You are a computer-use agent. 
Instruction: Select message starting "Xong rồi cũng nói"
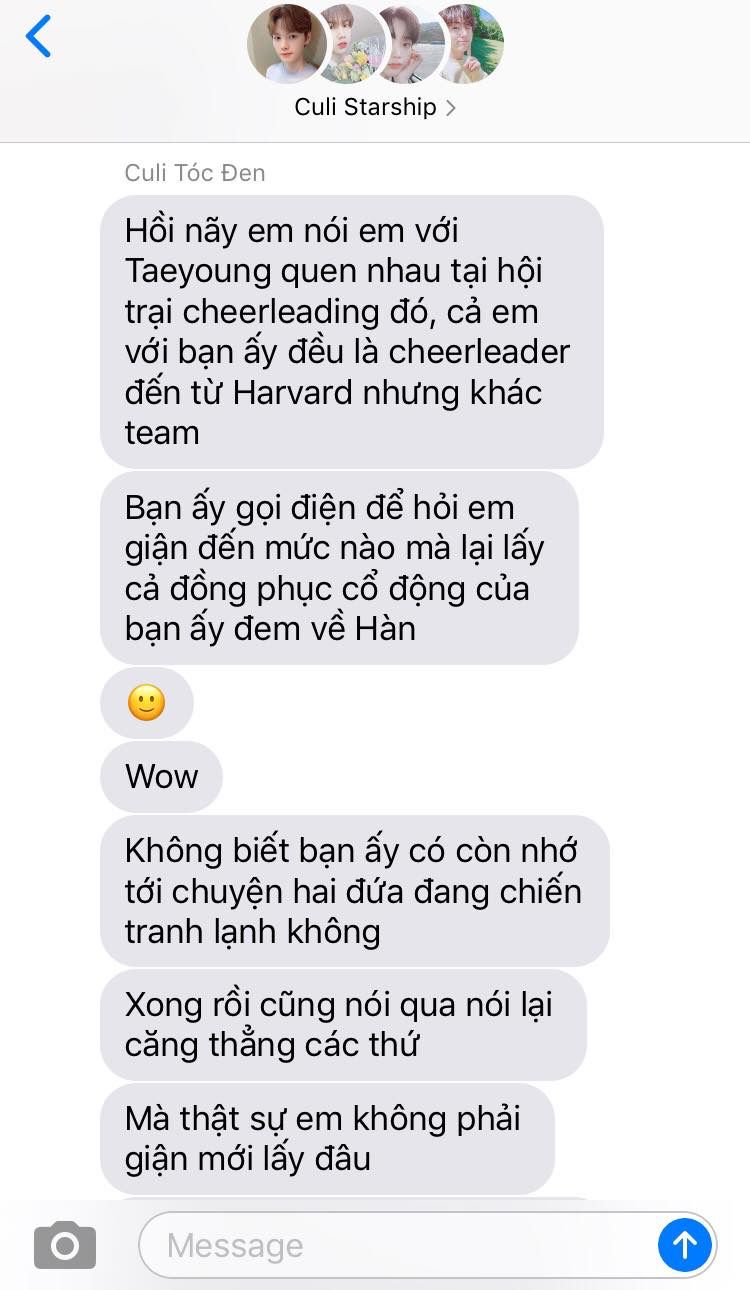click(x=343, y=1025)
